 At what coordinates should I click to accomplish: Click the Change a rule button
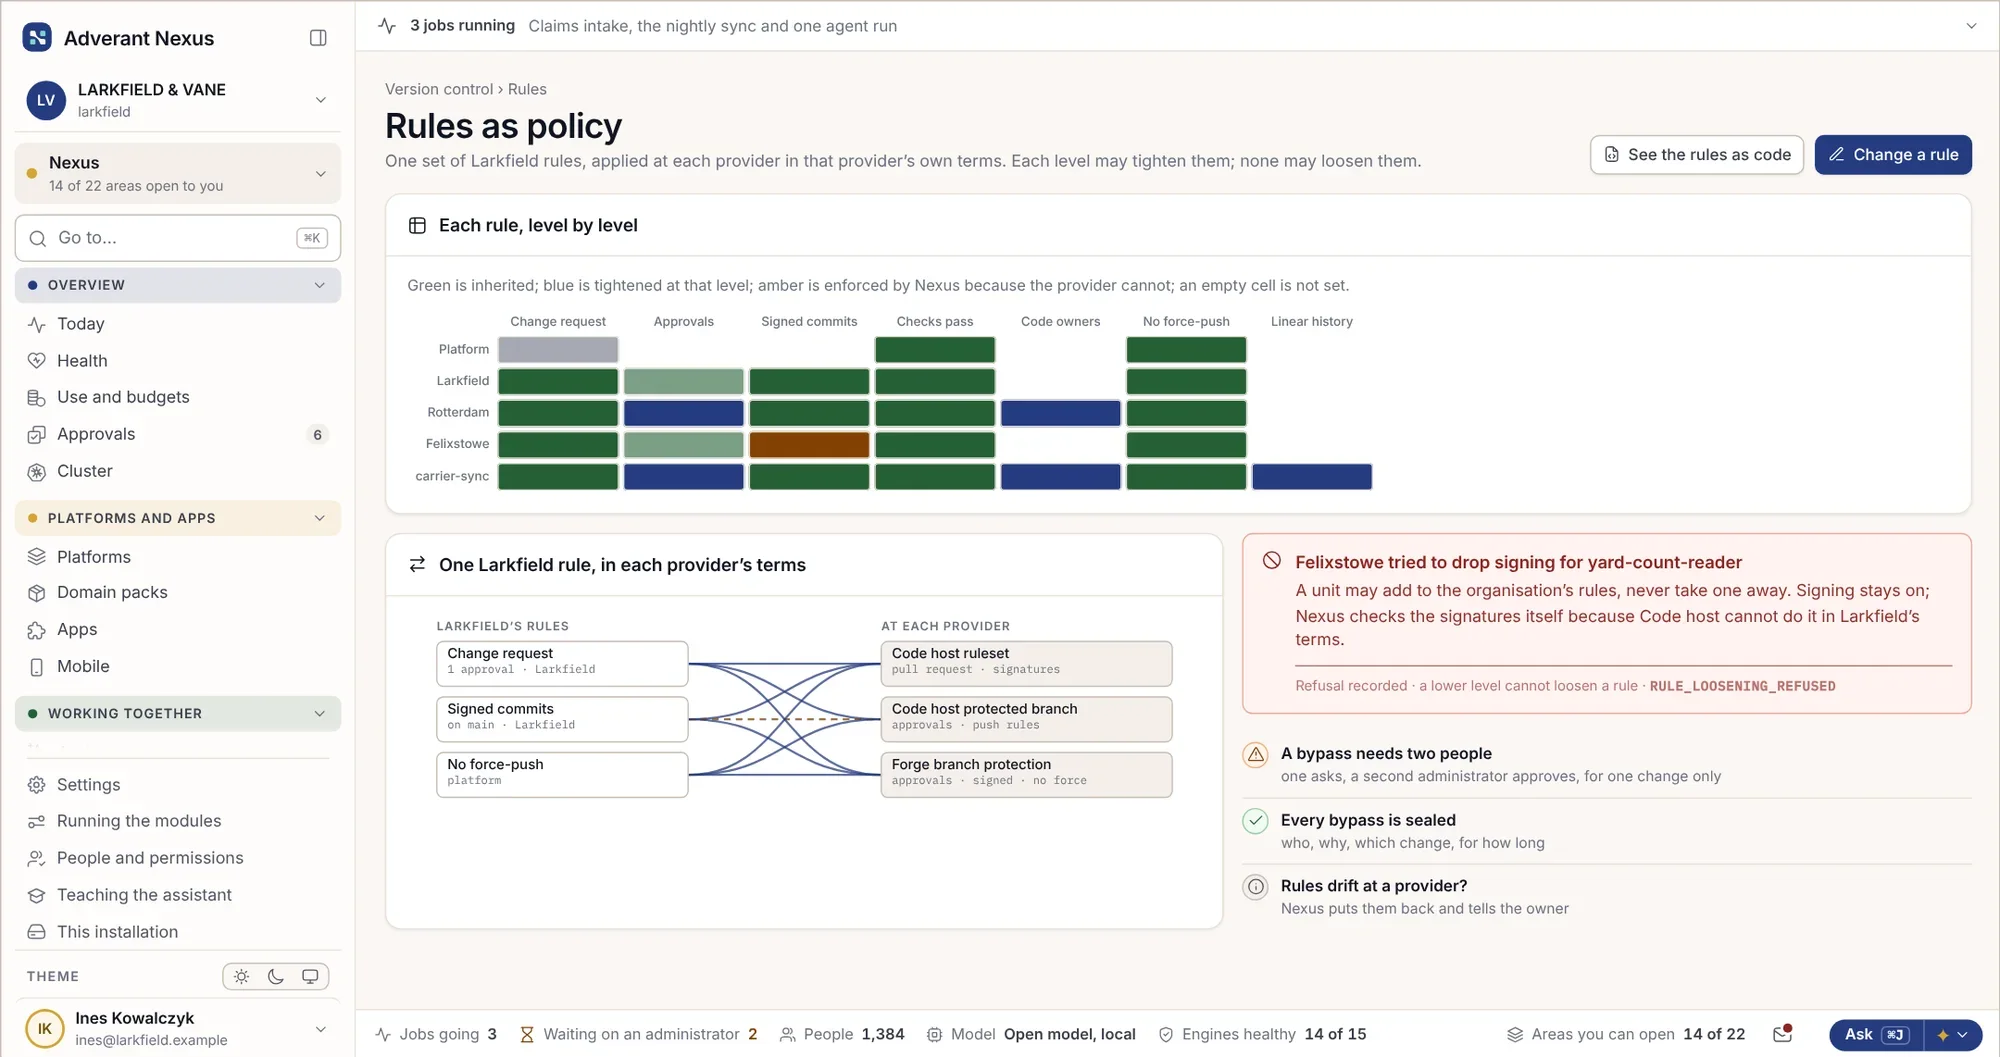pos(1893,155)
